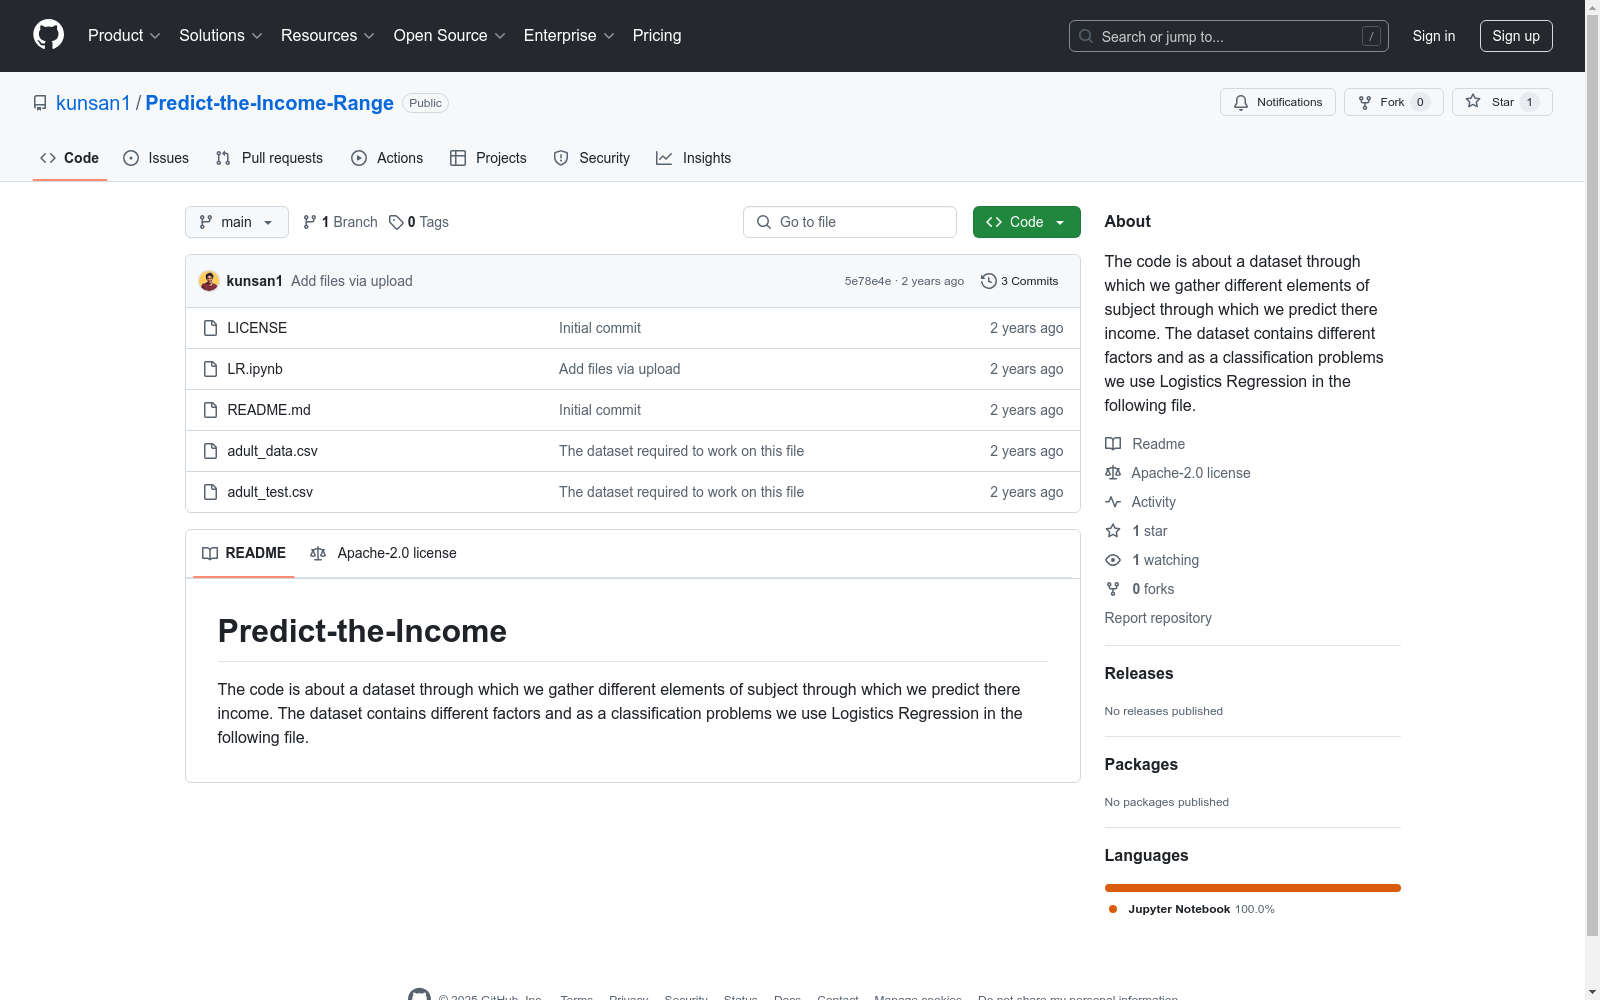Open the Open Source dropdown
1600x1000 pixels.
449,36
